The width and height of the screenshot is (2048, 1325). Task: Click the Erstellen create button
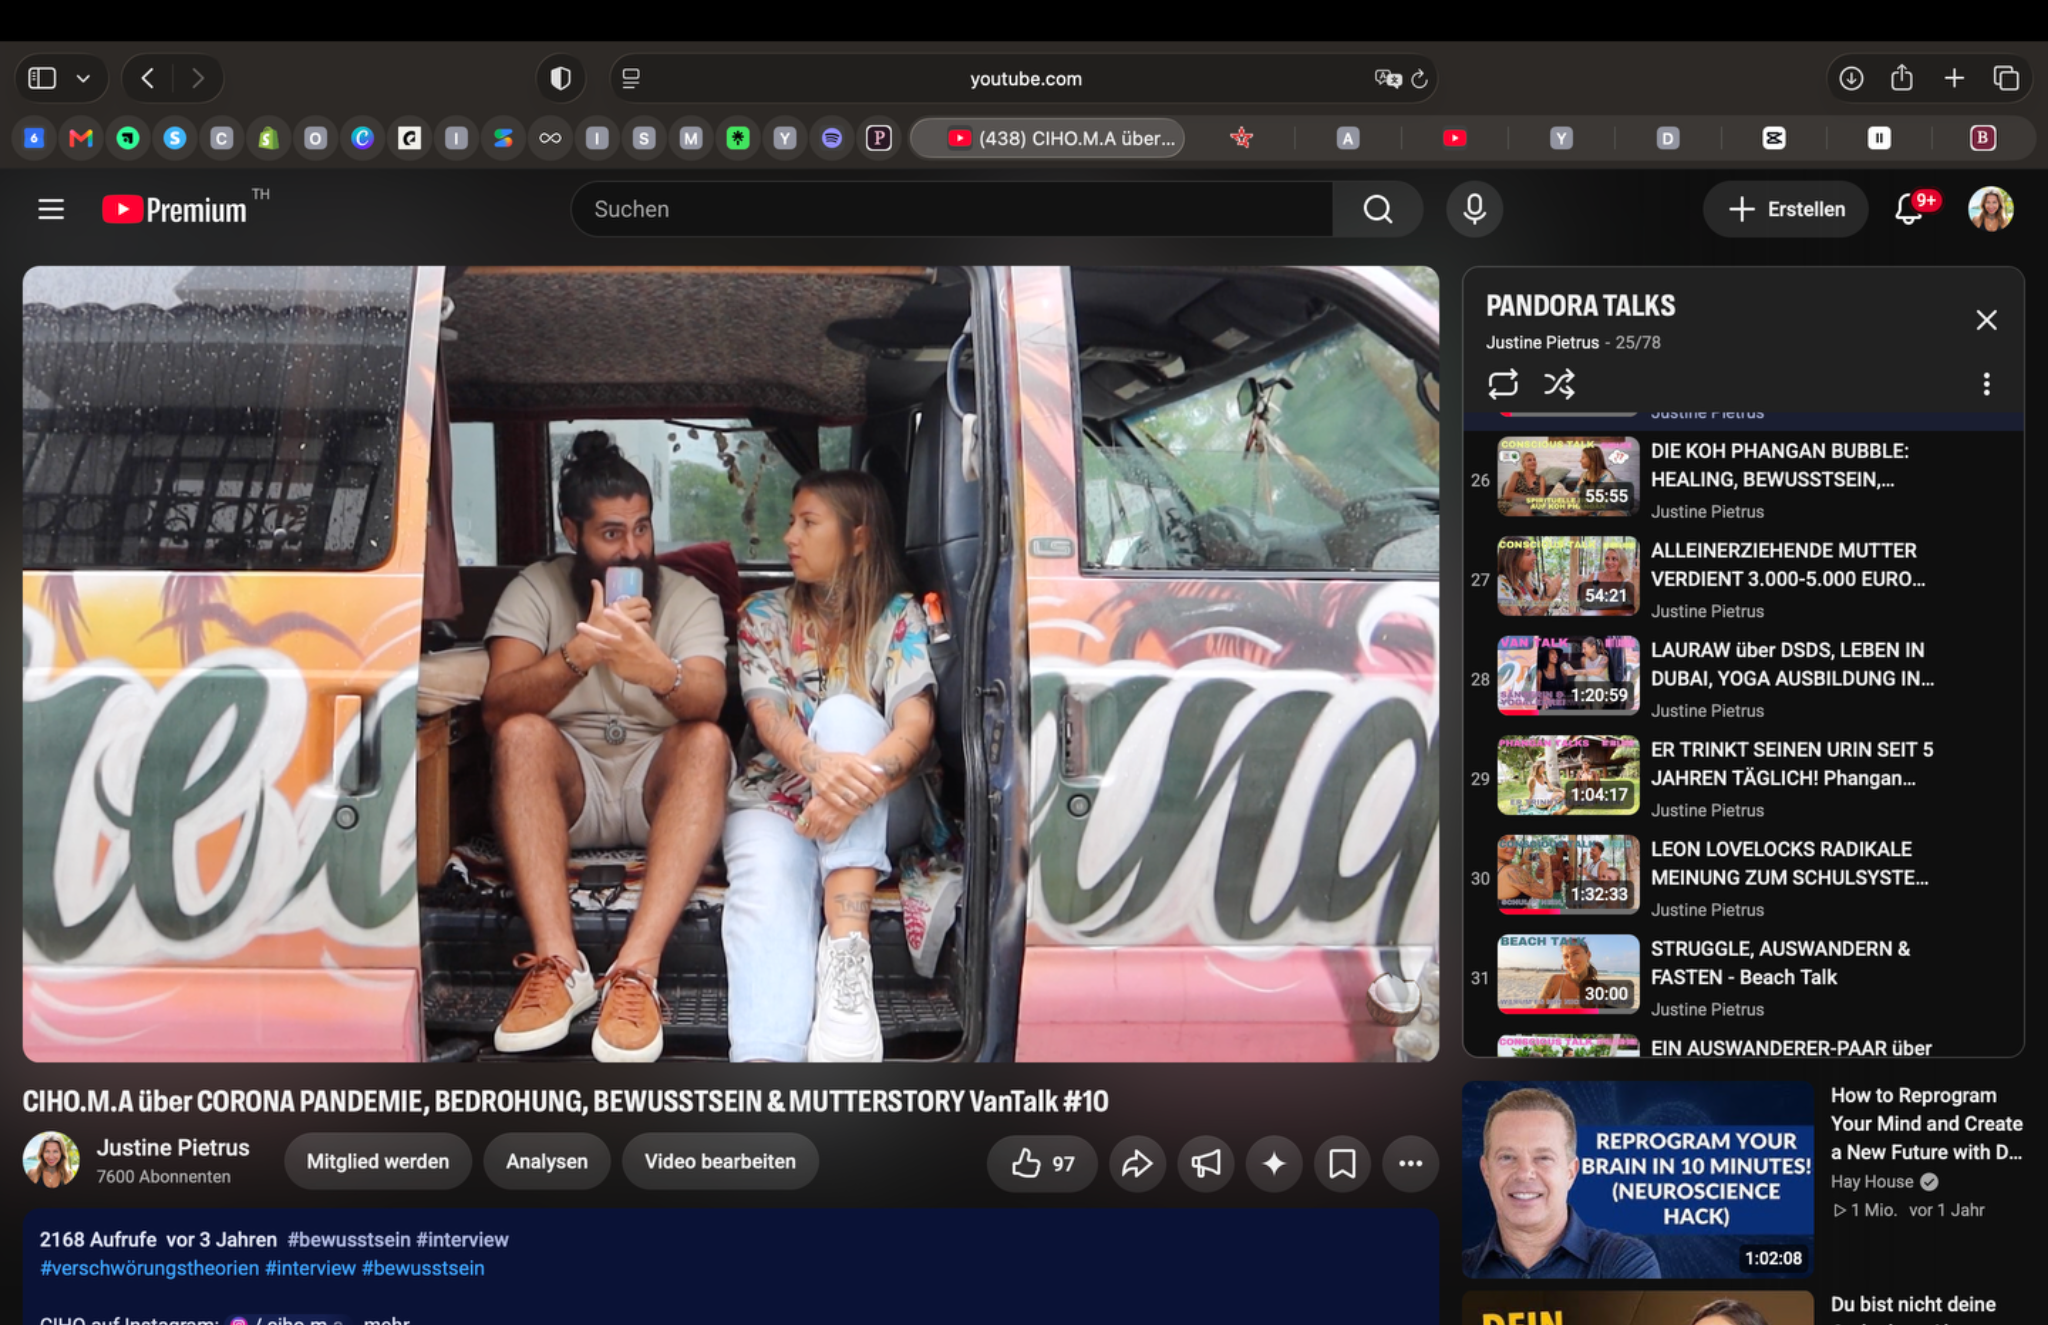1785,209
